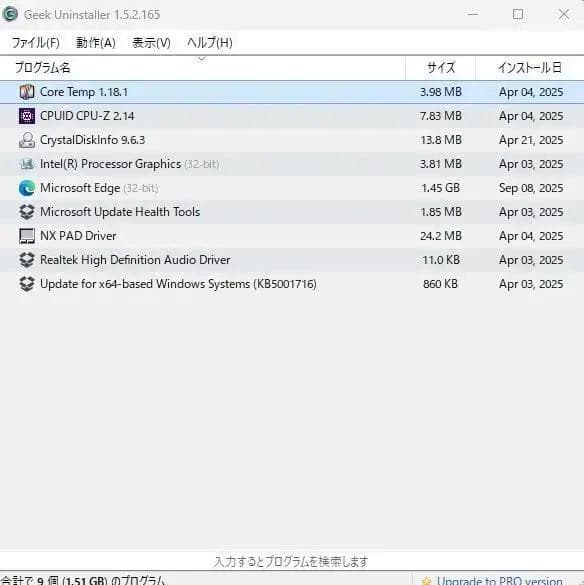The image size is (584, 585).
Task: Click the NX PAD Driver icon
Action: click(x=27, y=236)
